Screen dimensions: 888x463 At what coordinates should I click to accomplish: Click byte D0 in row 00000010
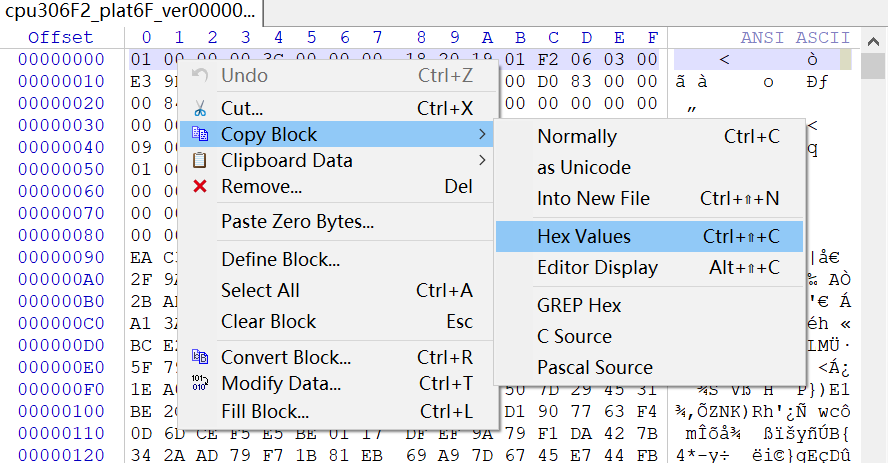[x=548, y=82]
